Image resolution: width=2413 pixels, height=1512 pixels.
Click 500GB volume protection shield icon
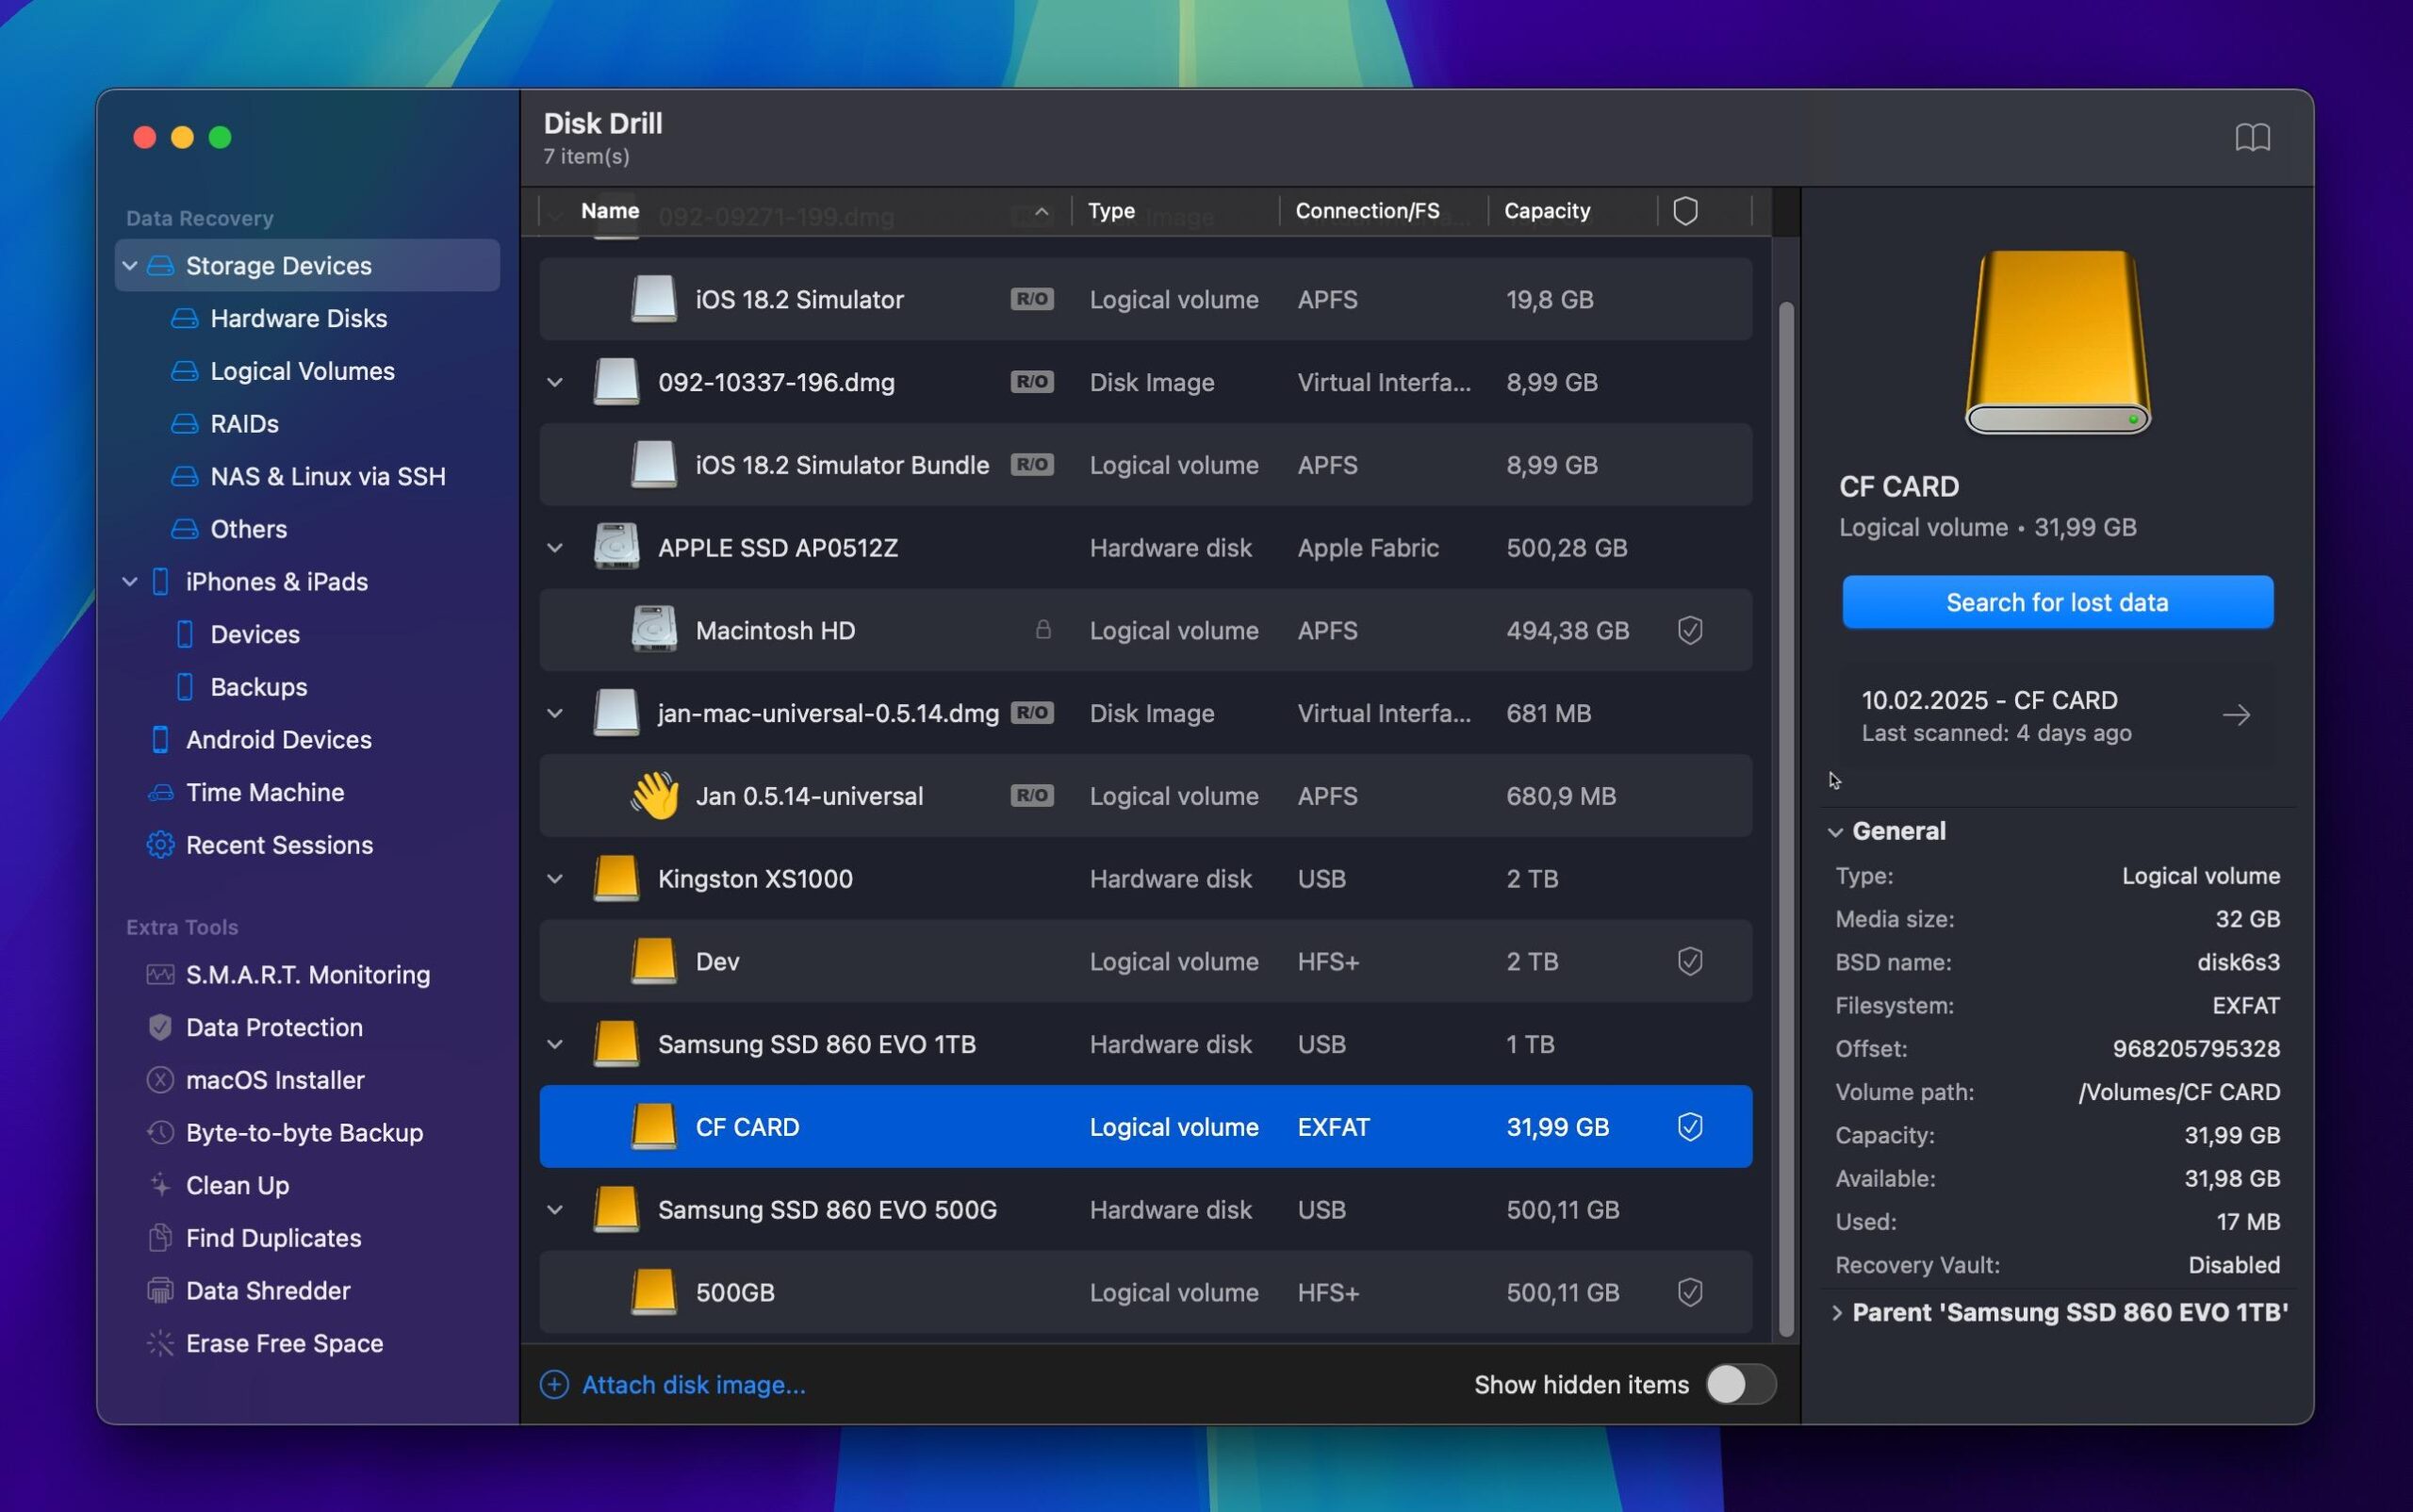click(x=1689, y=1292)
